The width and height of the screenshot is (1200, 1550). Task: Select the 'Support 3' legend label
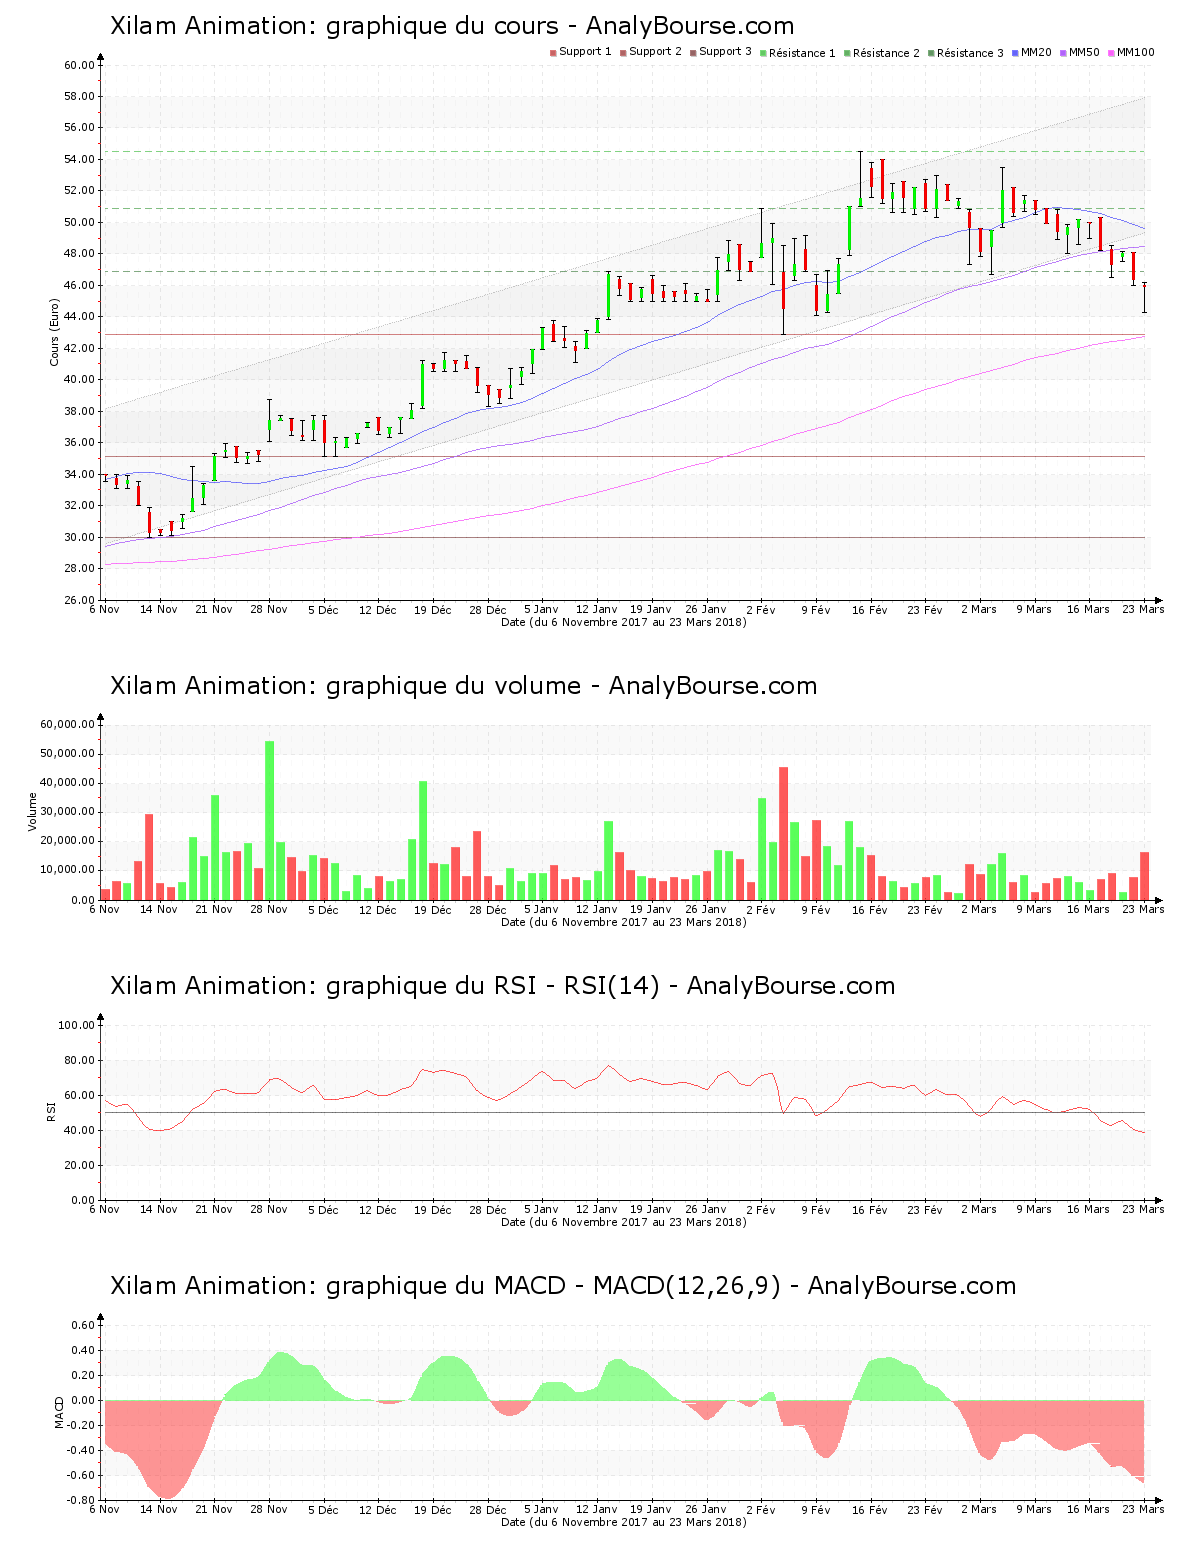(725, 52)
